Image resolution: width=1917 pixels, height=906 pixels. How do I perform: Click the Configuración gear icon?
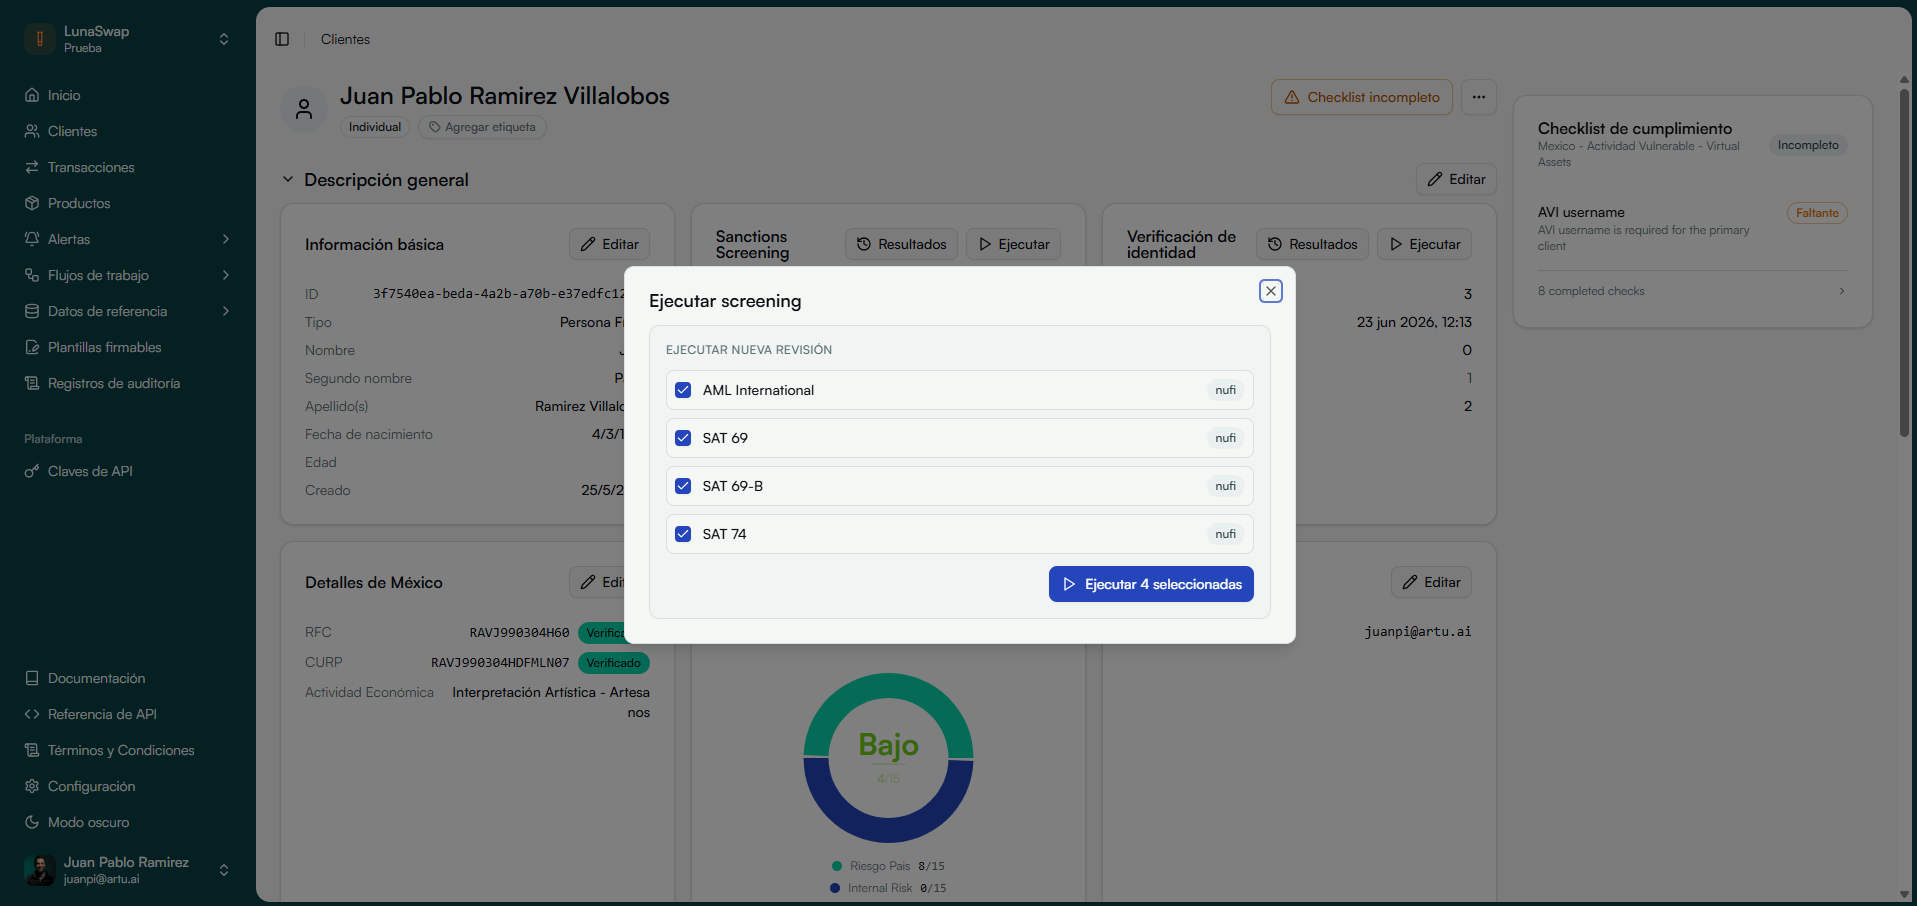pos(32,786)
